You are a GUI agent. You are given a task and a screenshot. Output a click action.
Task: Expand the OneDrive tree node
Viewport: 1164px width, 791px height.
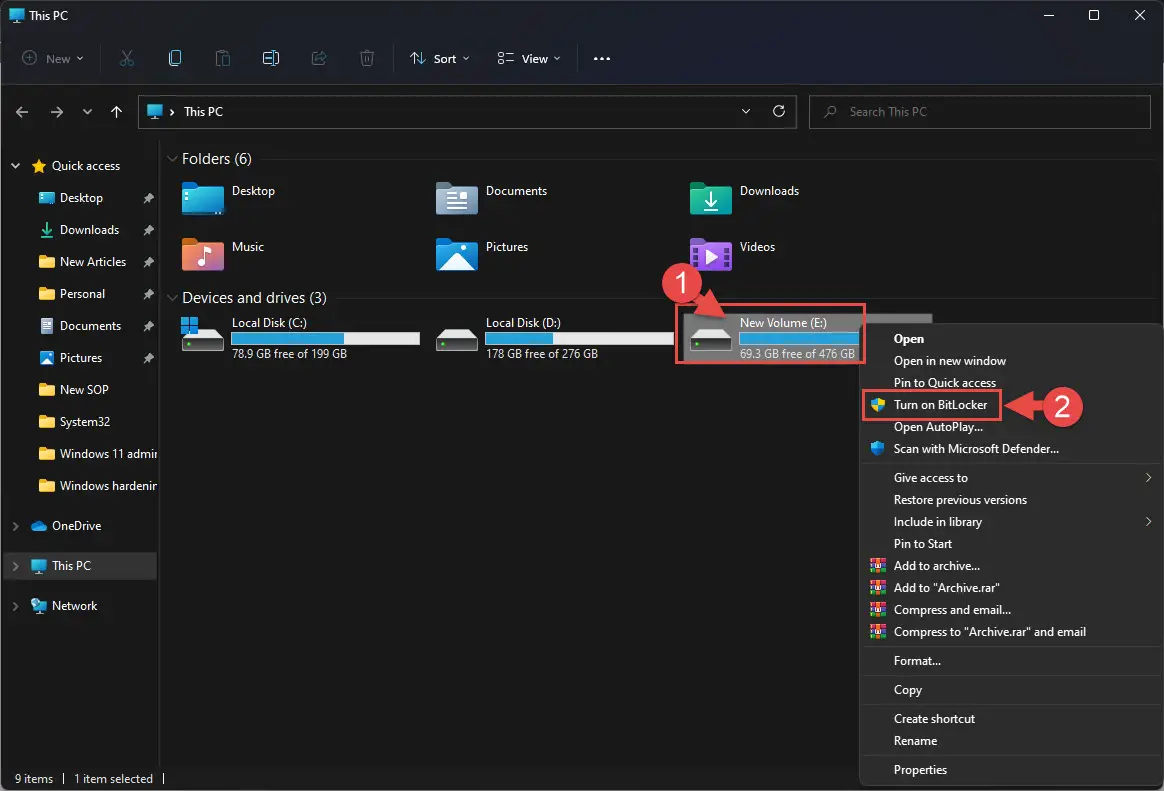pyautogui.click(x=16, y=526)
